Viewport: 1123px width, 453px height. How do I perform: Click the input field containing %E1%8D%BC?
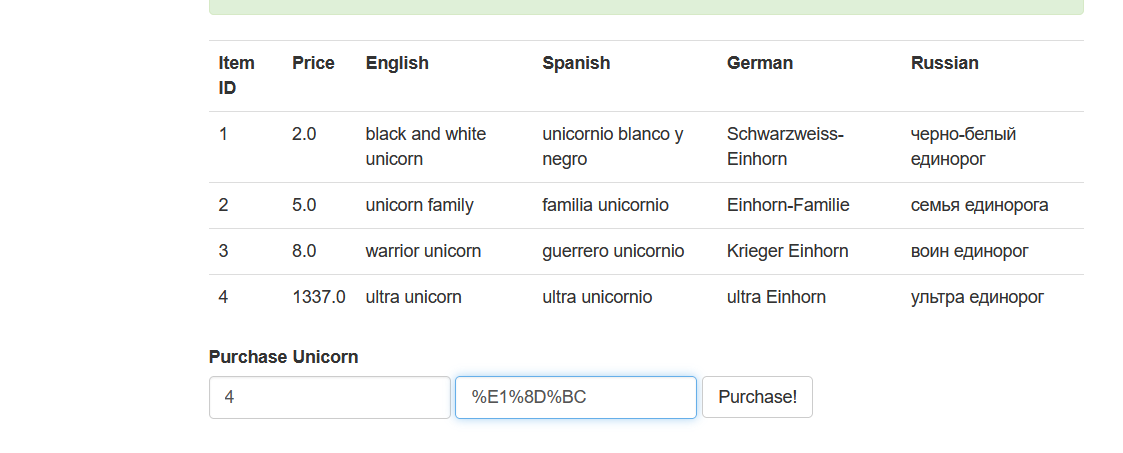pos(575,397)
